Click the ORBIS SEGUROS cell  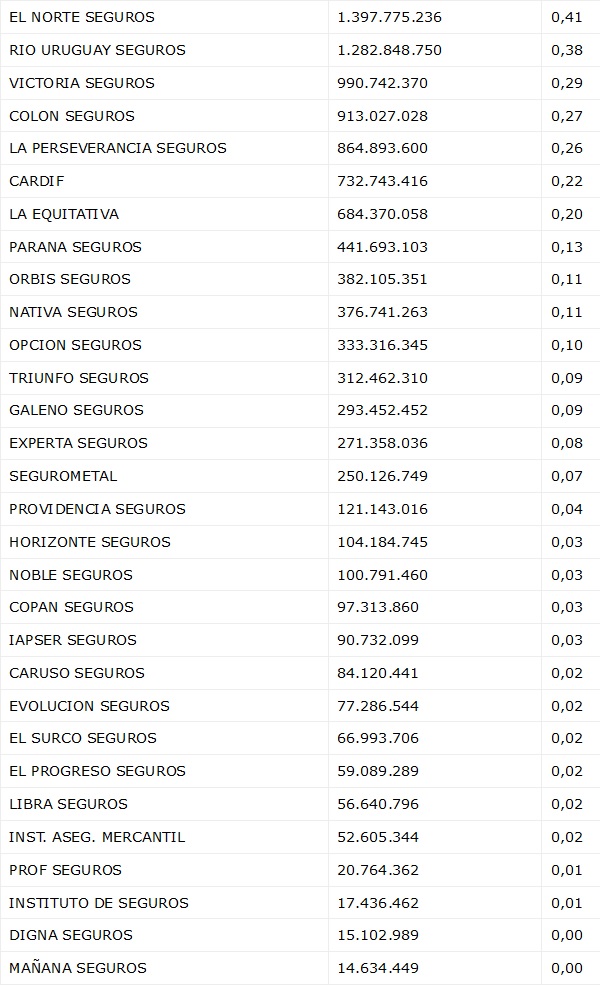(x=70, y=279)
